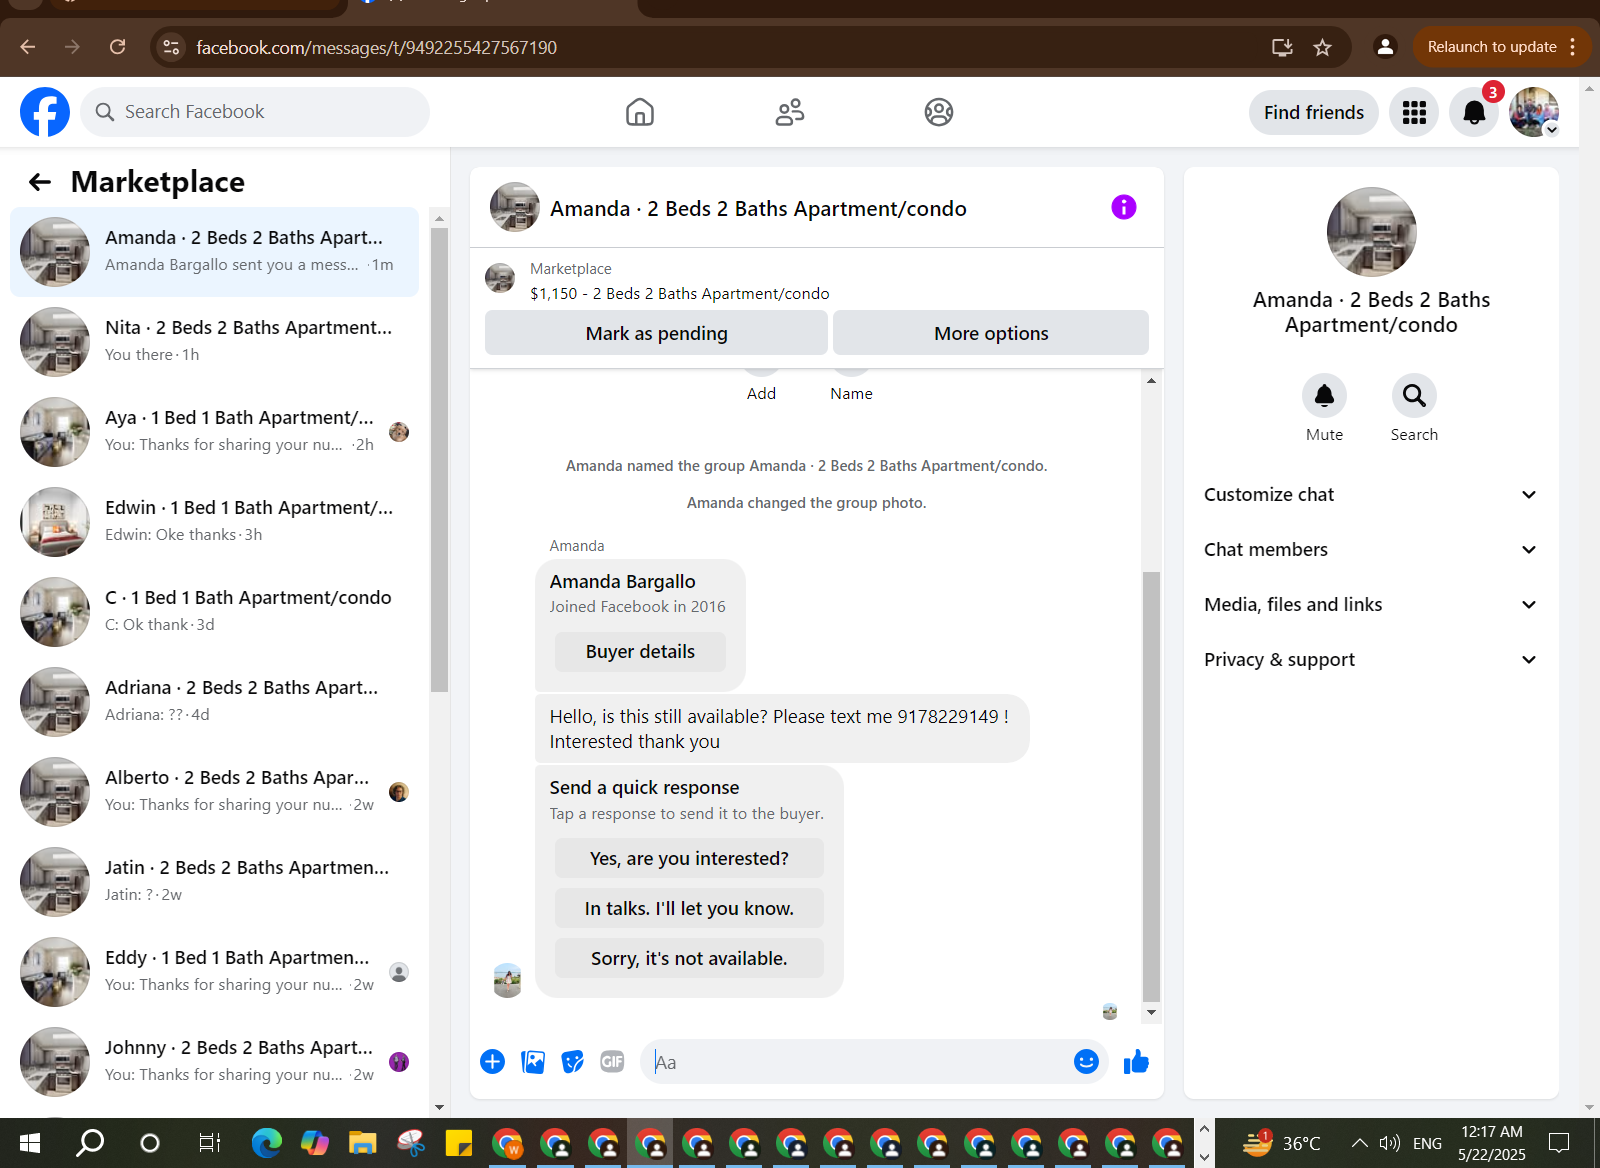1600x1168 pixels.
Task: Expand Customize chat section
Action: coord(1370,495)
